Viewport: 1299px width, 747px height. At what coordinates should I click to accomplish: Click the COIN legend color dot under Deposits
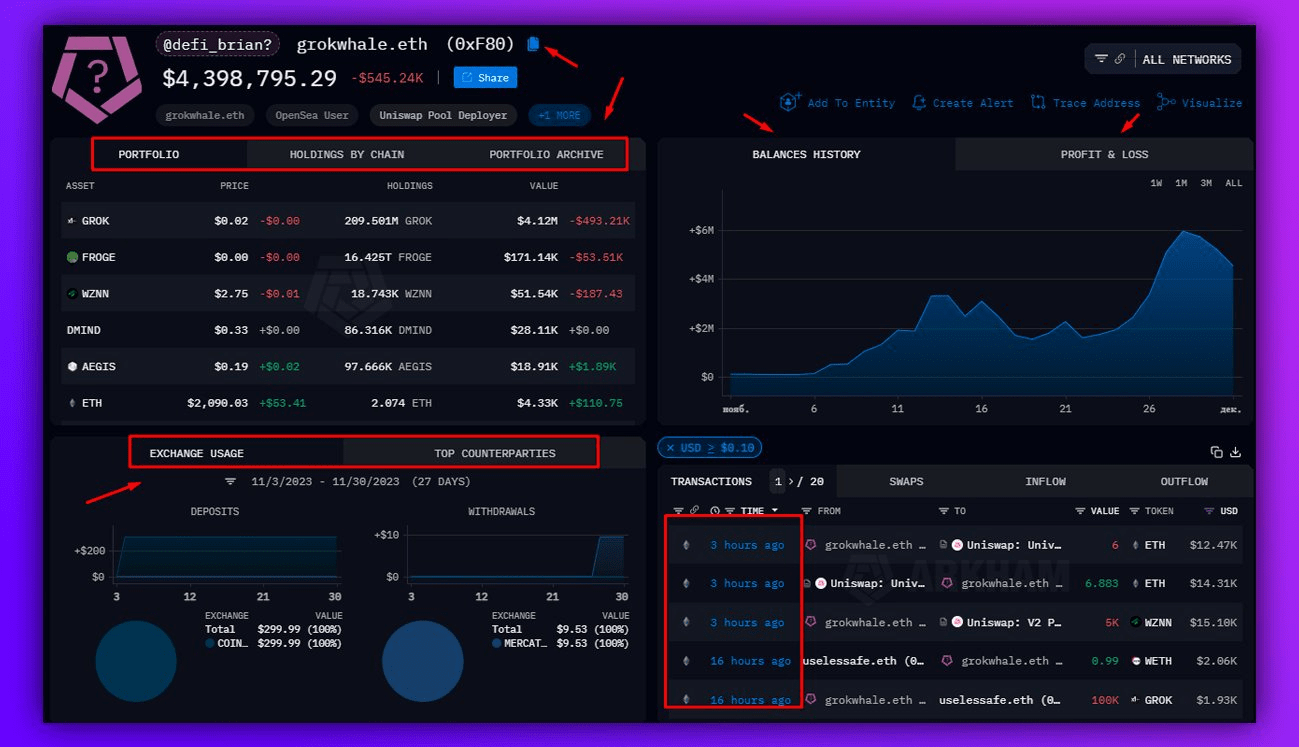[x=209, y=643]
